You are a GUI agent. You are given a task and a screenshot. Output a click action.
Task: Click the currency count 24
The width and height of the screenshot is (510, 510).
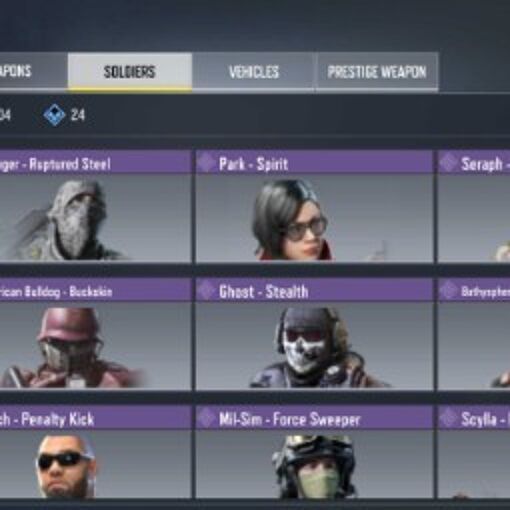[78, 115]
